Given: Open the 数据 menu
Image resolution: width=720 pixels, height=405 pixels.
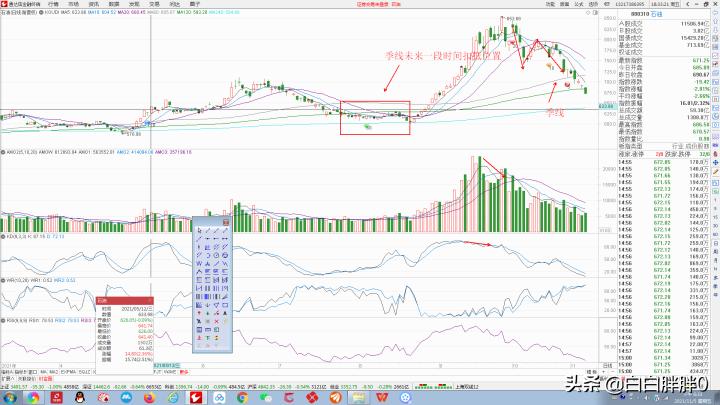Looking at the screenshot, I should pos(114,4).
